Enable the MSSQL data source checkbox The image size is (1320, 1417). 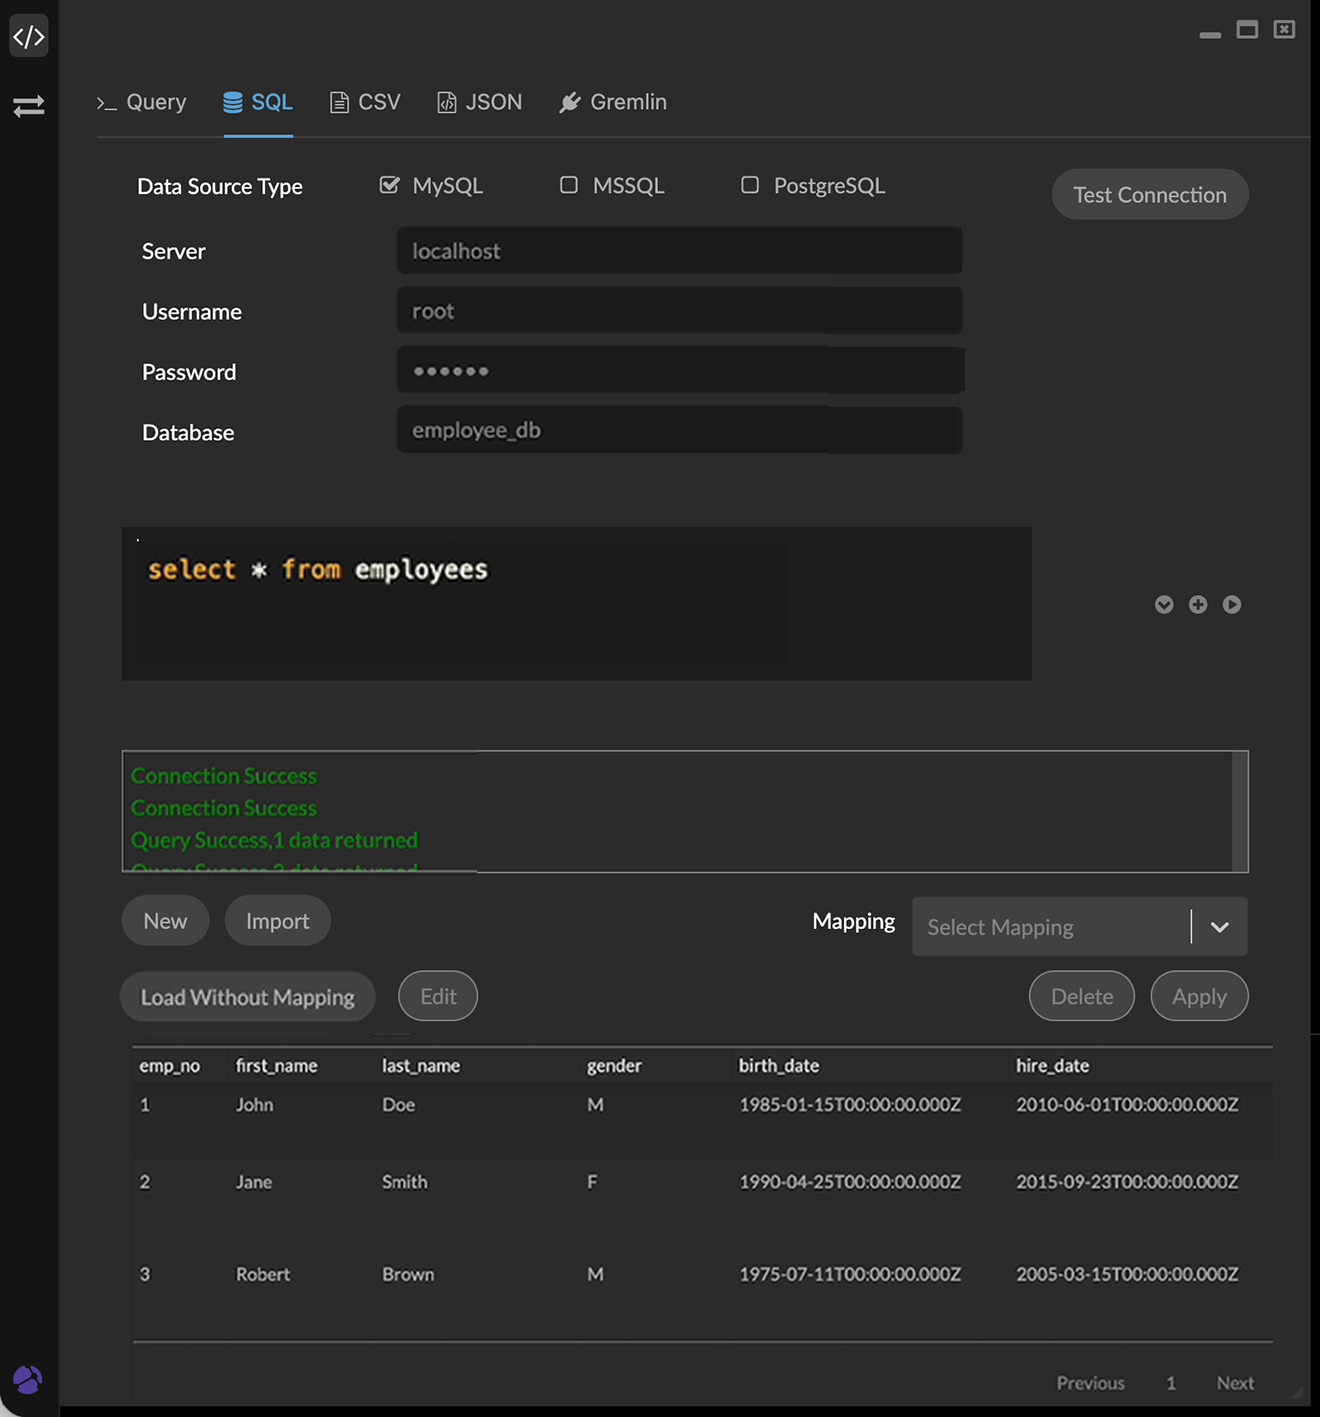click(569, 185)
